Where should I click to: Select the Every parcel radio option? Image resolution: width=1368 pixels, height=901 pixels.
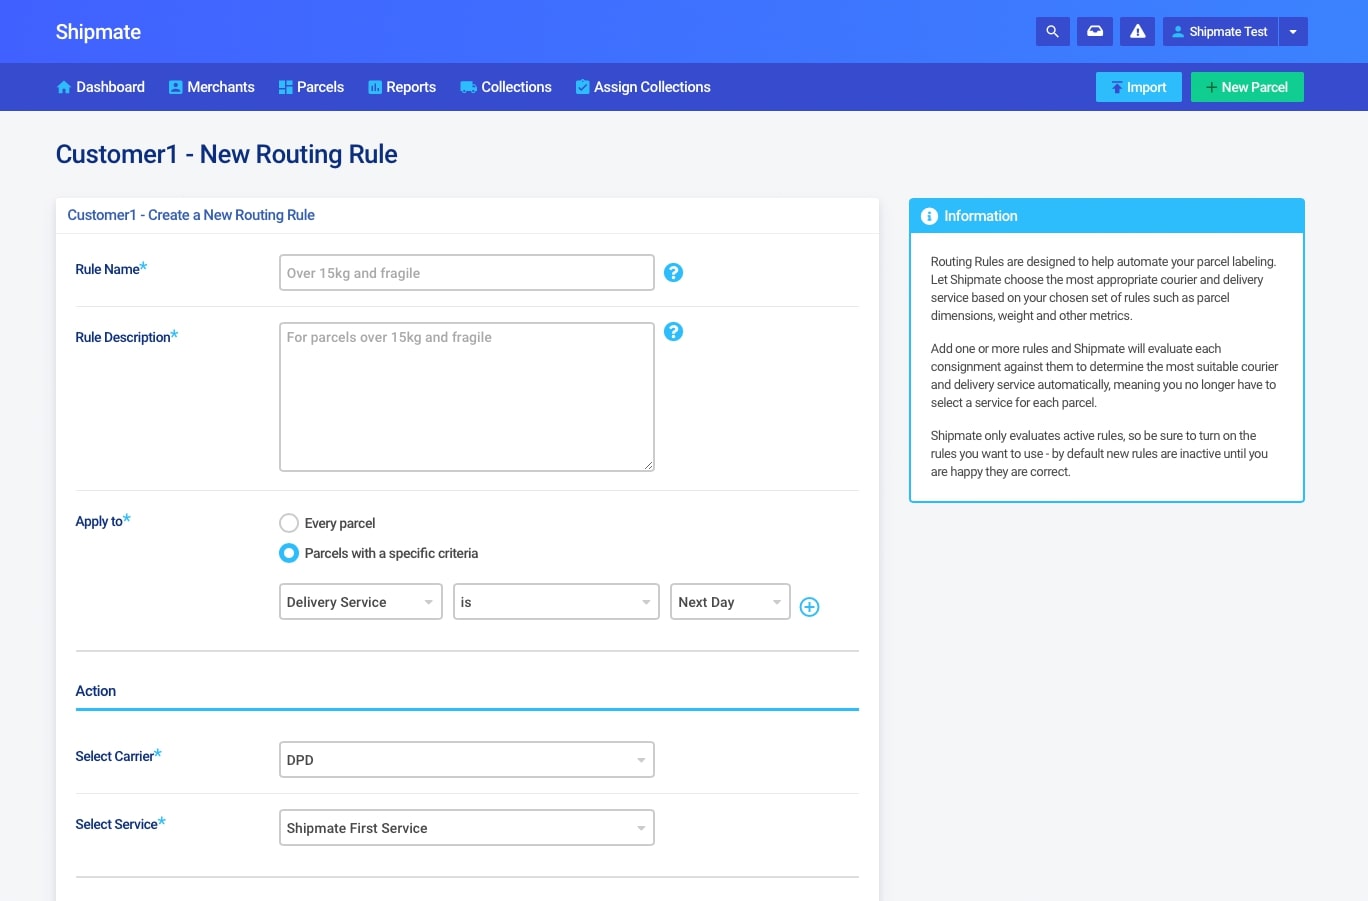pyautogui.click(x=289, y=523)
